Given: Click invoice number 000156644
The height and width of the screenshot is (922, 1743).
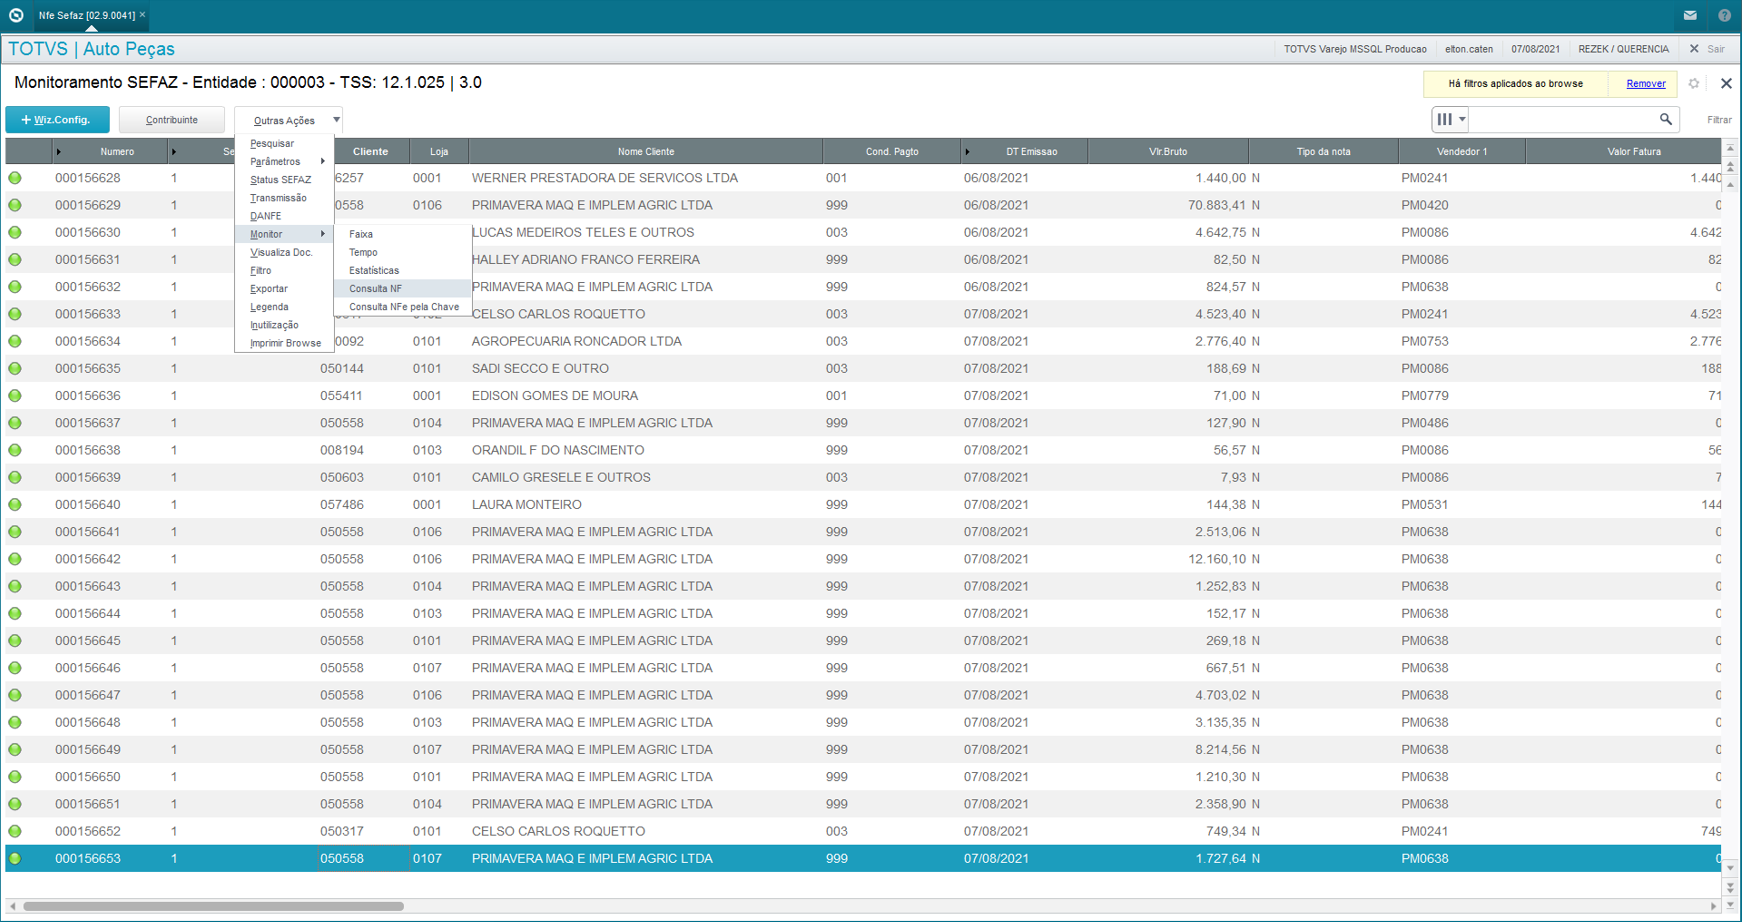Looking at the screenshot, I should (88, 614).
